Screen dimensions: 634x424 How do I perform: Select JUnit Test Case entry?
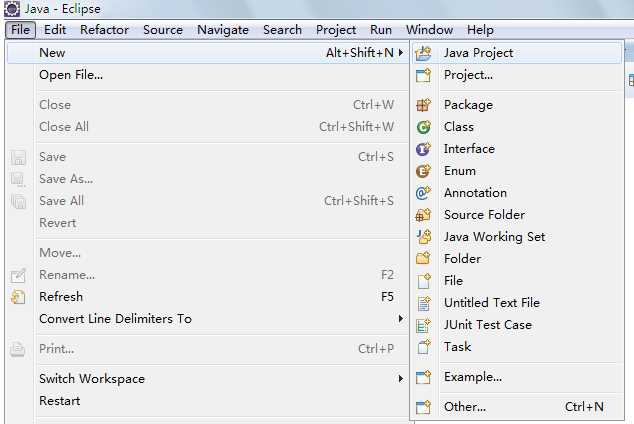pos(517,325)
